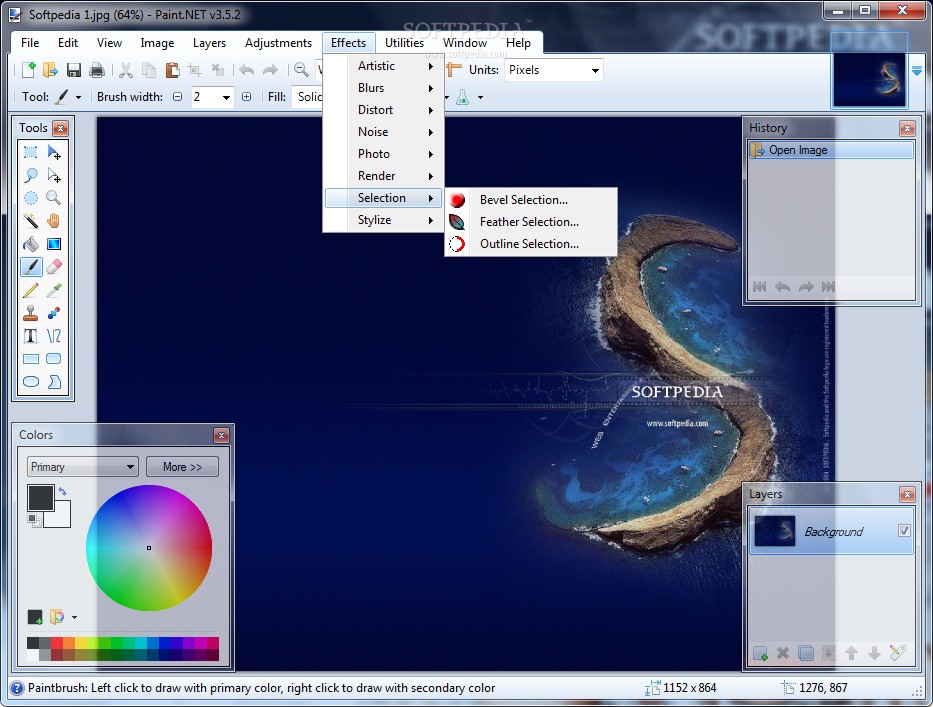Click the Undo arrow in toolbar
Image resolution: width=933 pixels, height=707 pixels.
(x=246, y=70)
